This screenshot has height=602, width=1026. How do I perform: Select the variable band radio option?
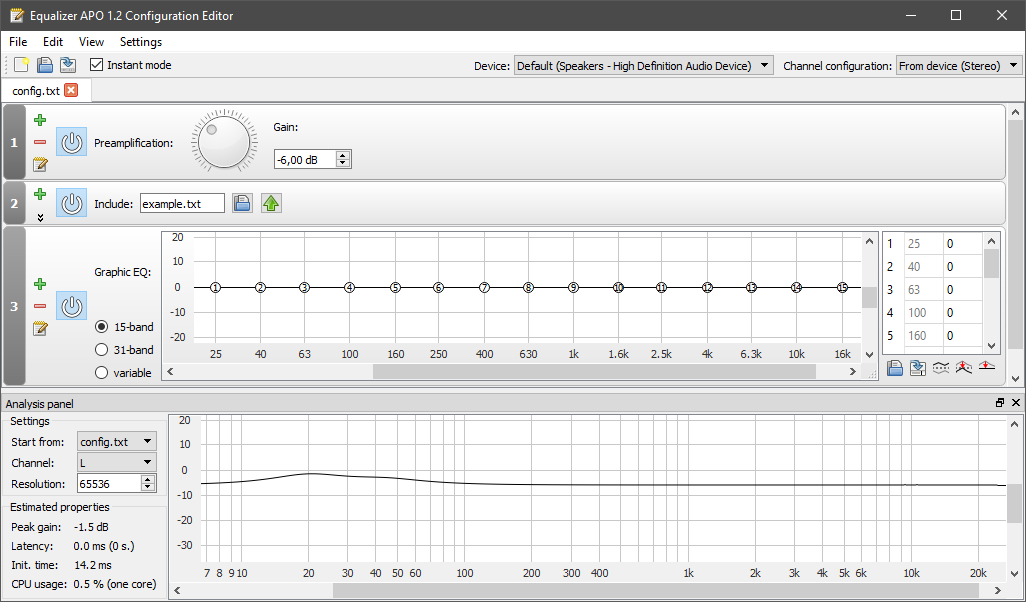point(101,372)
